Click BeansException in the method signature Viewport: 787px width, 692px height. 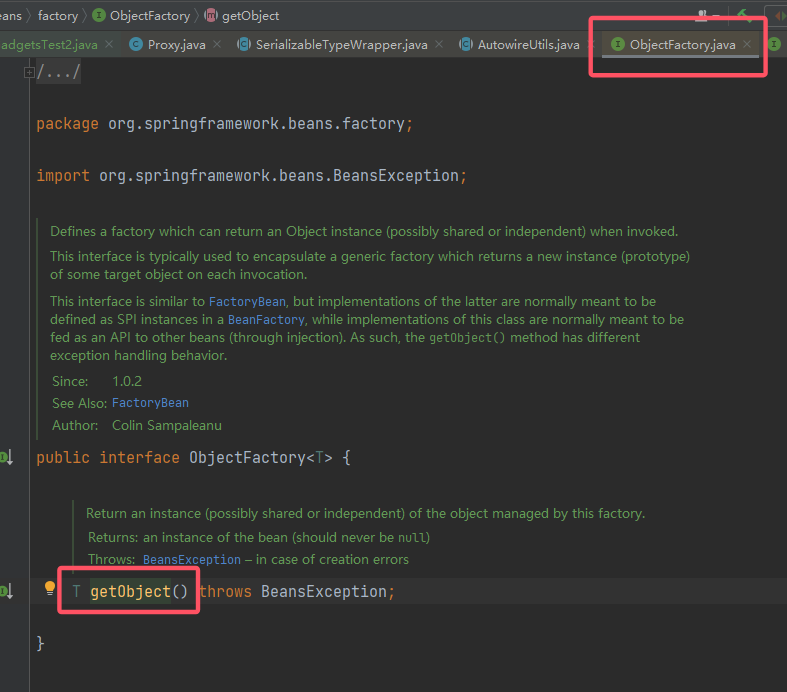[x=324, y=592]
